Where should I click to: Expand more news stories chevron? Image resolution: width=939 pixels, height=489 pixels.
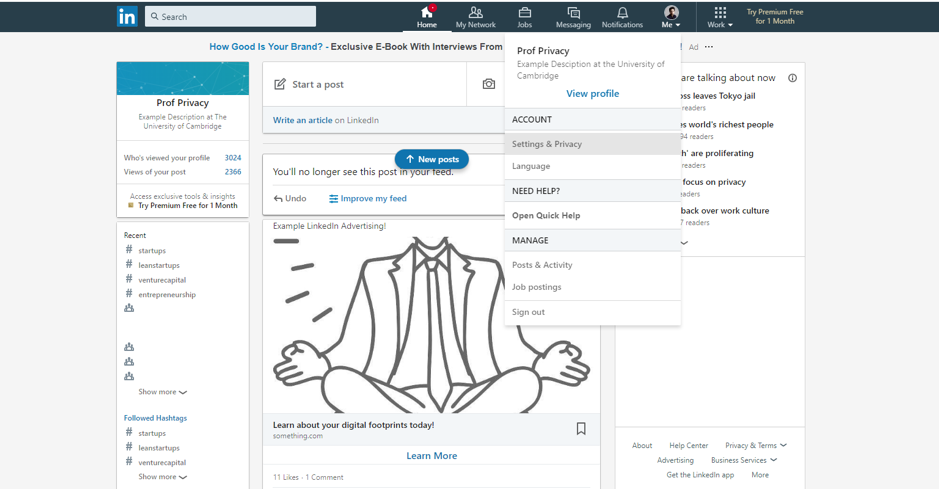[684, 243]
